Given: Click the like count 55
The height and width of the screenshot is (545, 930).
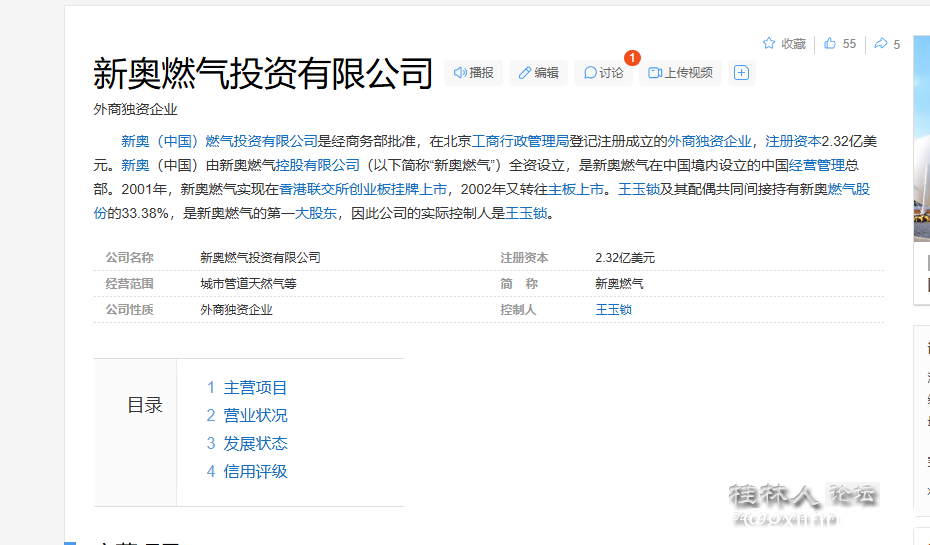Looking at the screenshot, I should click(849, 44).
